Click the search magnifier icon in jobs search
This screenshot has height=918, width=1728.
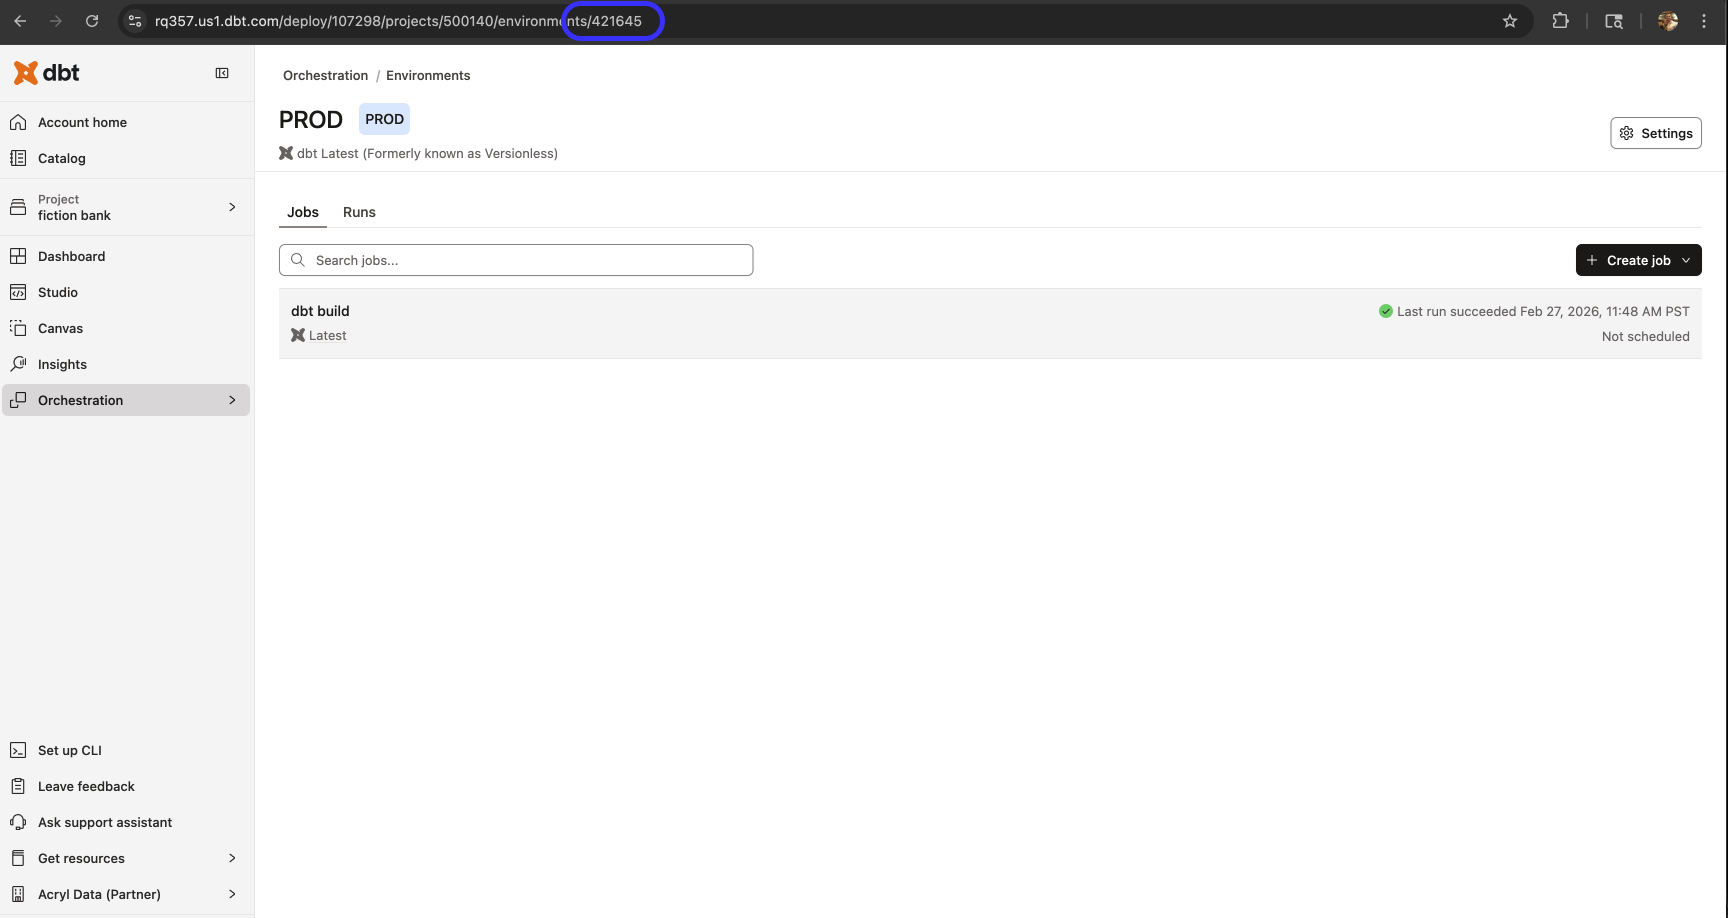(x=298, y=260)
